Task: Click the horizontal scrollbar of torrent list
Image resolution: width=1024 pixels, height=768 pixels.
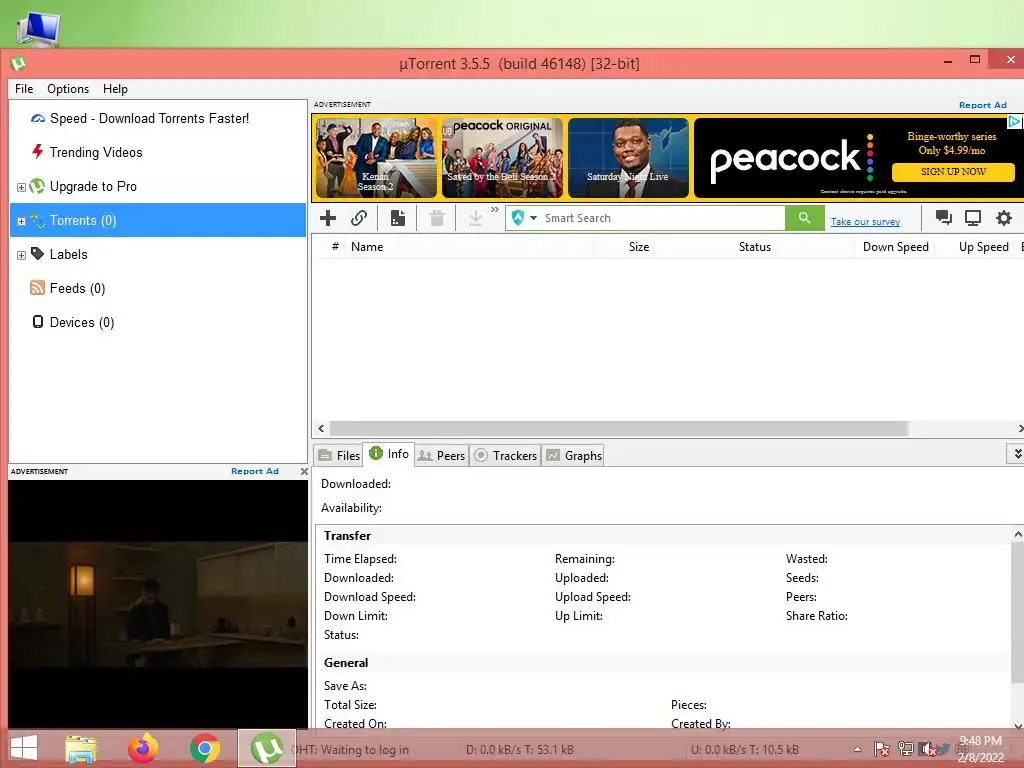Action: click(x=618, y=428)
